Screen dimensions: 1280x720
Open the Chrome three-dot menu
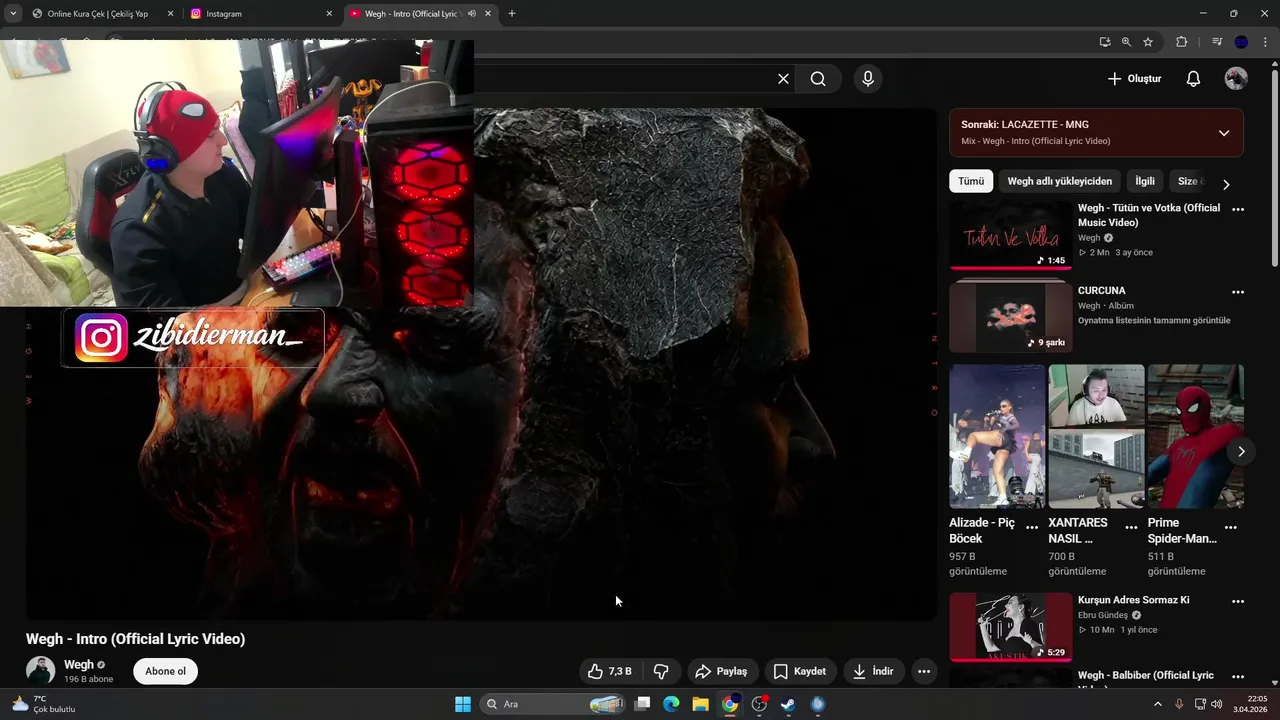[x=1265, y=42]
